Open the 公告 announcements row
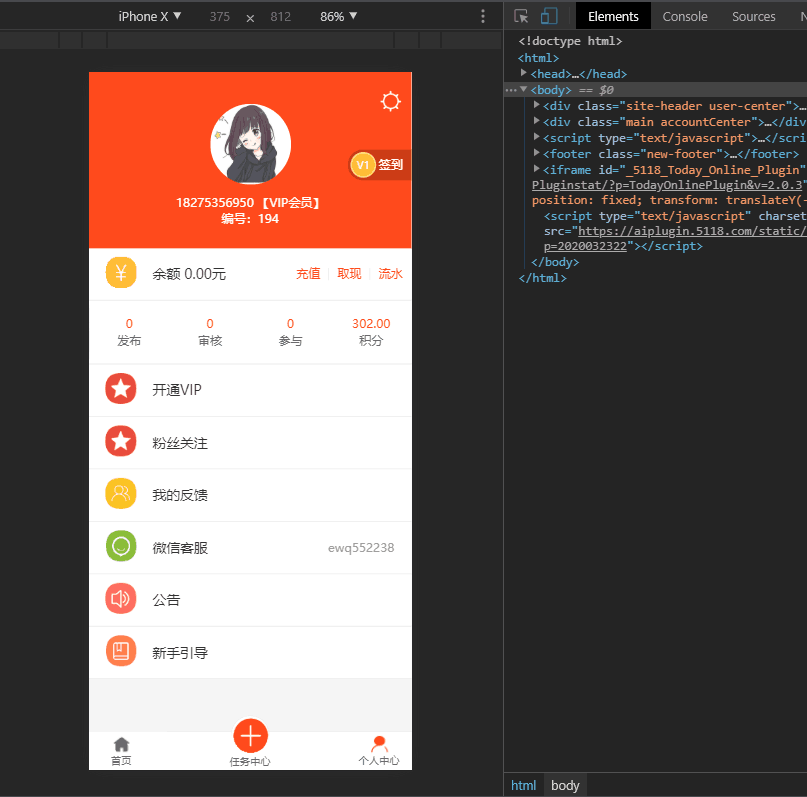The height and width of the screenshot is (797, 807). (251, 600)
